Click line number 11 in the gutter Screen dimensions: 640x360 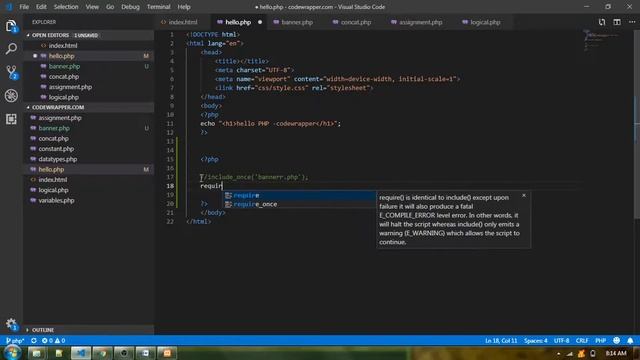tap(170, 123)
